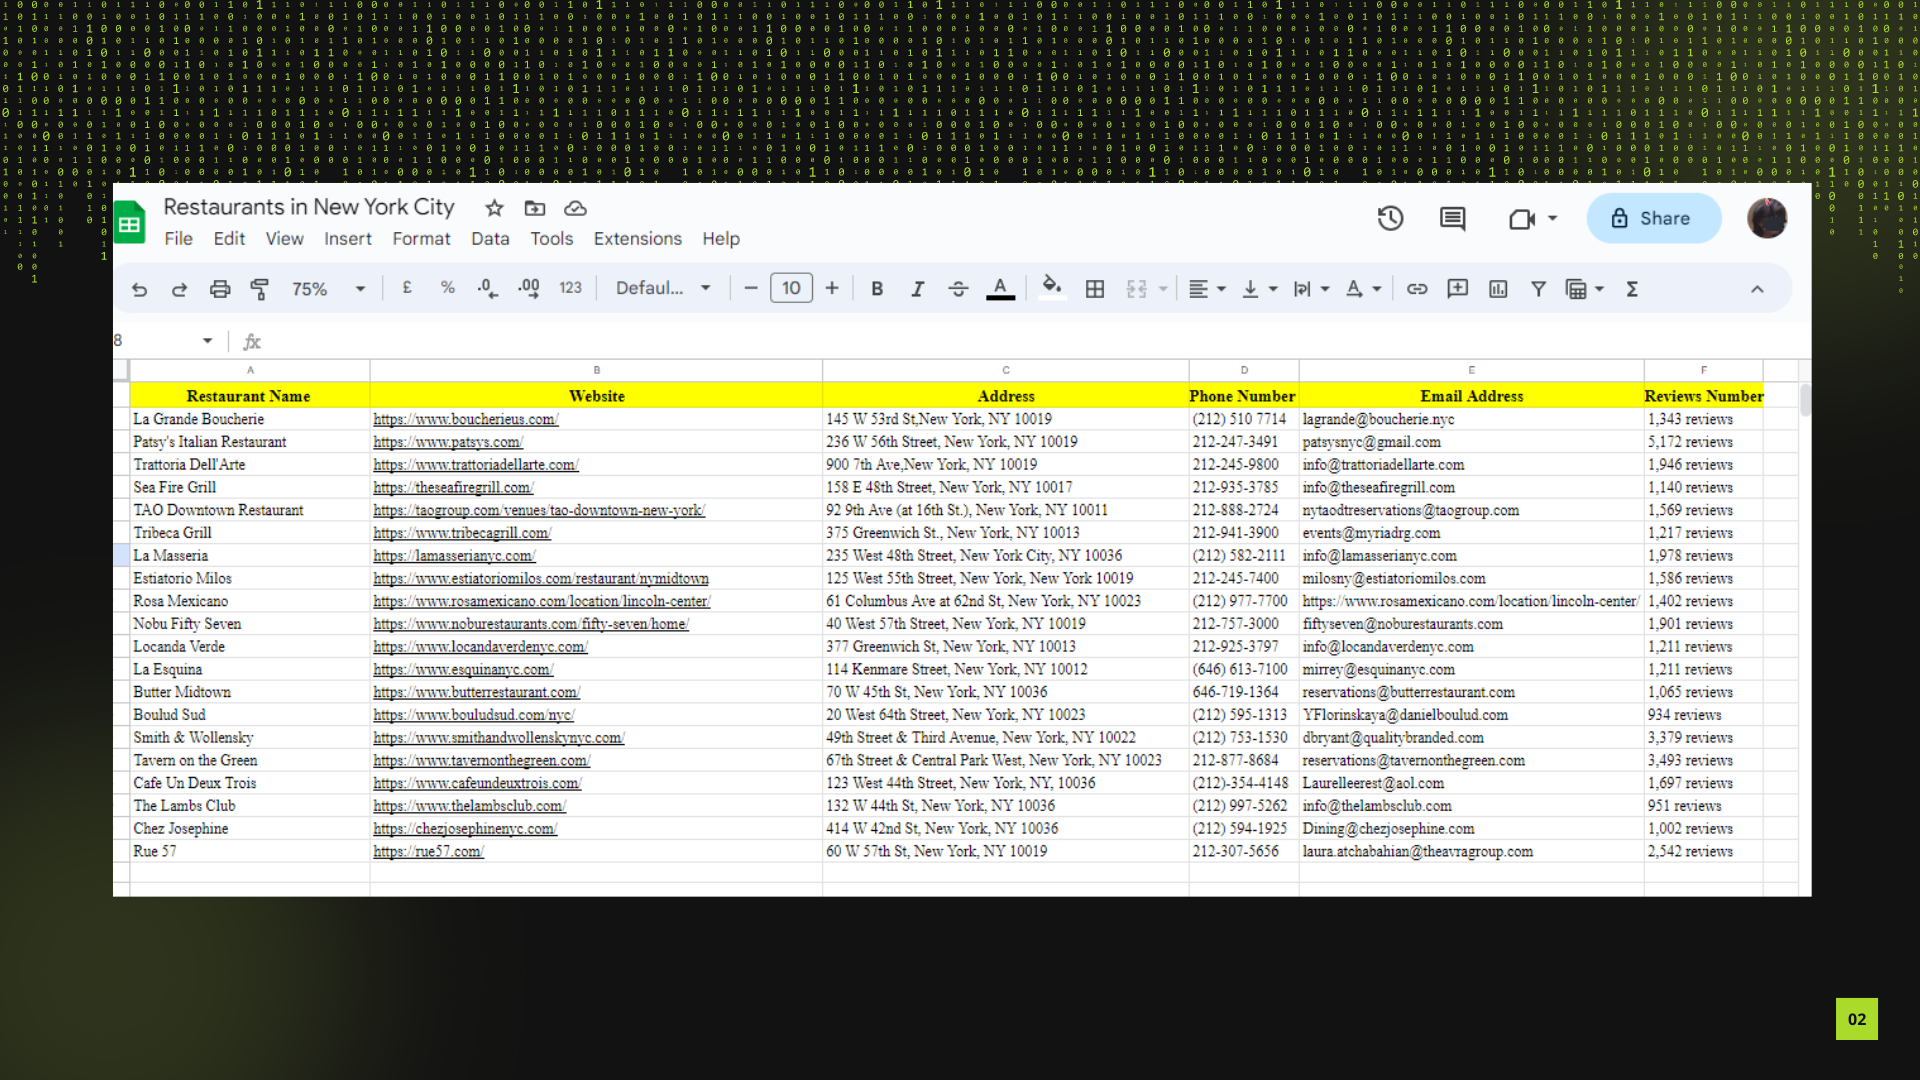Open the text color picker
Screen dimensions: 1920x1080
[1000, 289]
